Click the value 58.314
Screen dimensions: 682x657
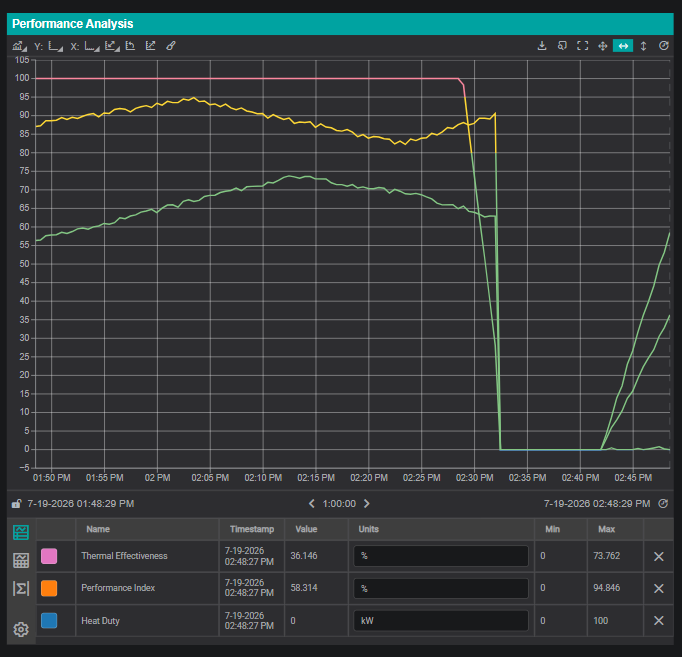(304, 588)
